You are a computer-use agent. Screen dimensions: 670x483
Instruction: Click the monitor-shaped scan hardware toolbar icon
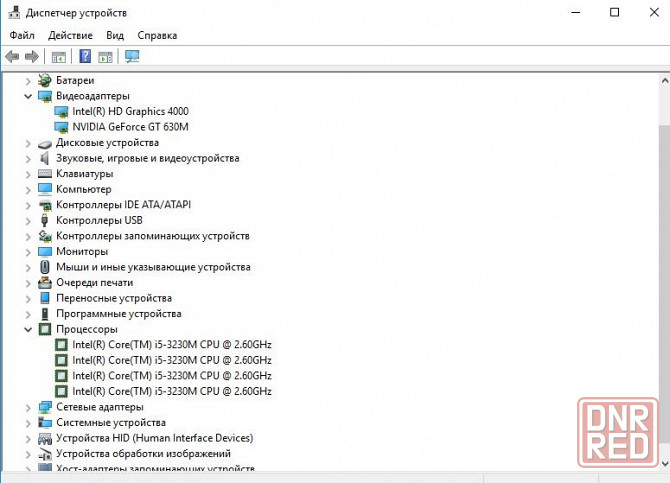point(132,56)
